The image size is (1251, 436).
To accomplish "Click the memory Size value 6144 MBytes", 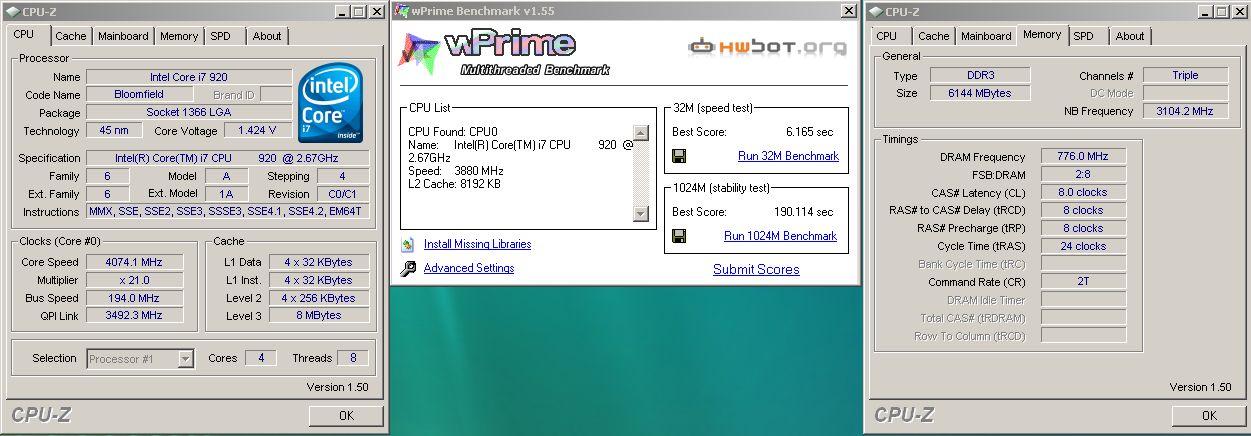I will [978, 94].
